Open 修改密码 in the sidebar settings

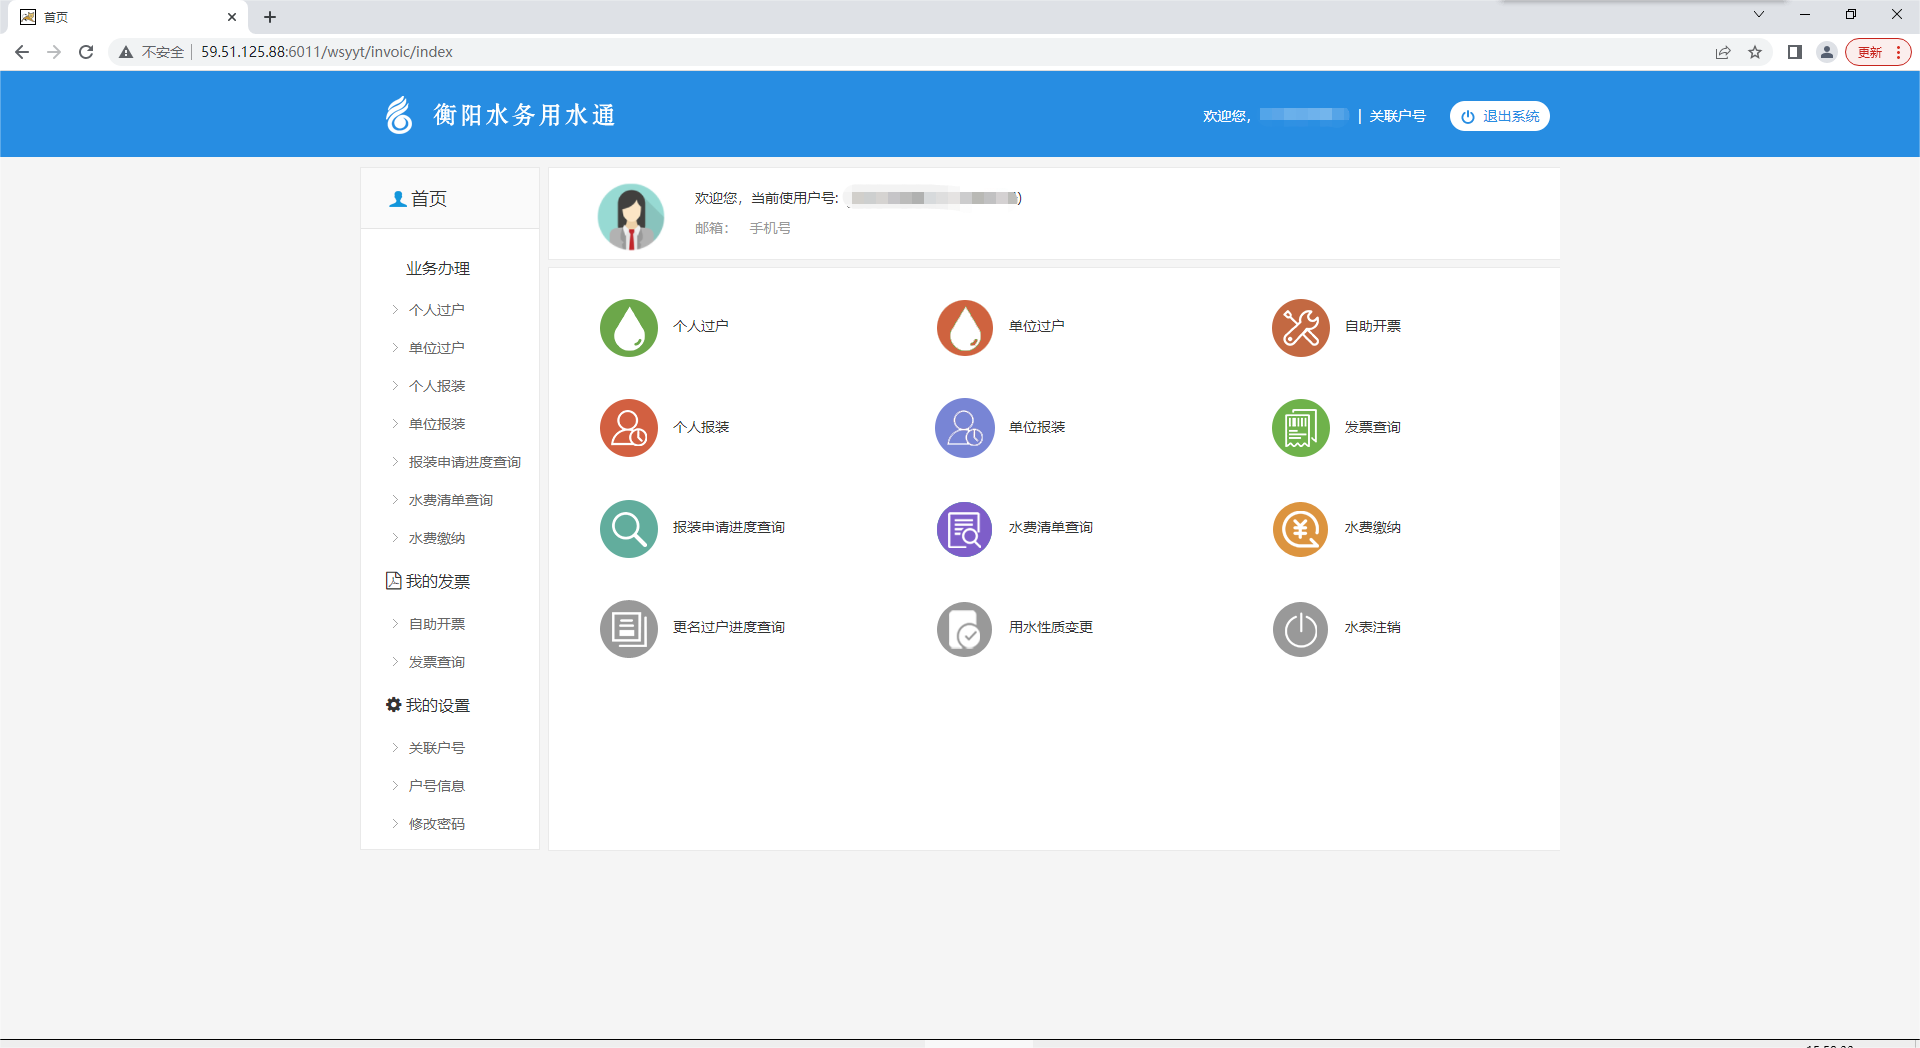tap(436, 824)
